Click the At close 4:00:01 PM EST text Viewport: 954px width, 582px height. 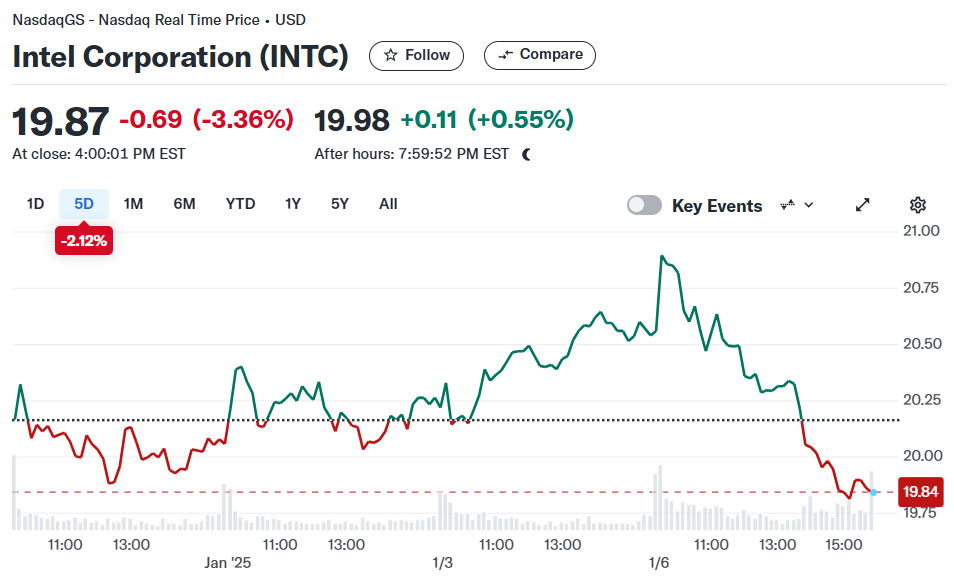coord(99,154)
